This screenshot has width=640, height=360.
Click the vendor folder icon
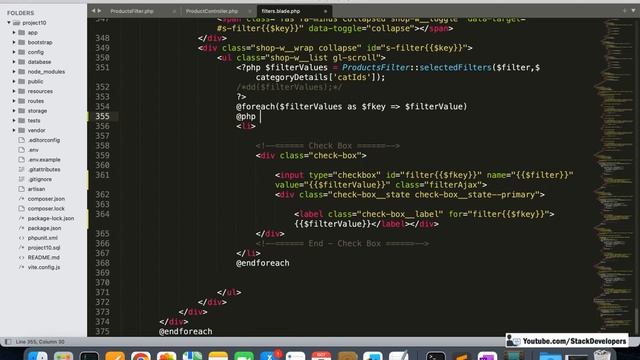point(22,131)
